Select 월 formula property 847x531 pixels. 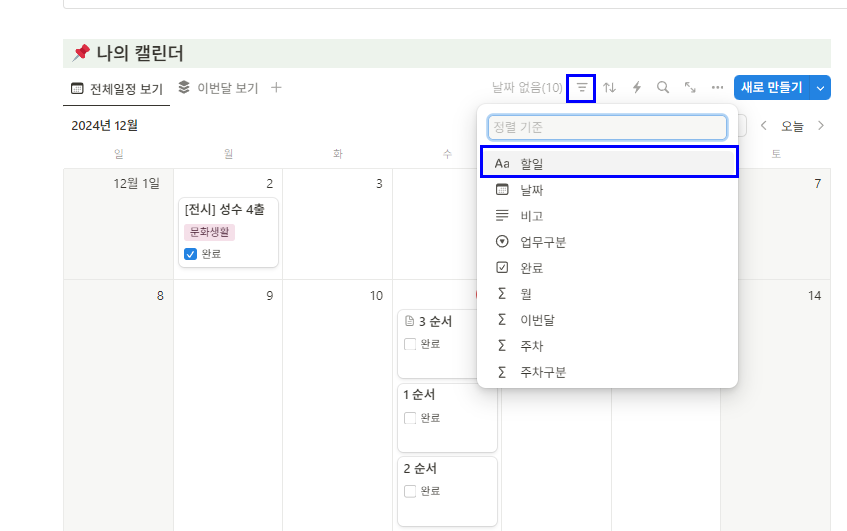(x=608, y=293)
